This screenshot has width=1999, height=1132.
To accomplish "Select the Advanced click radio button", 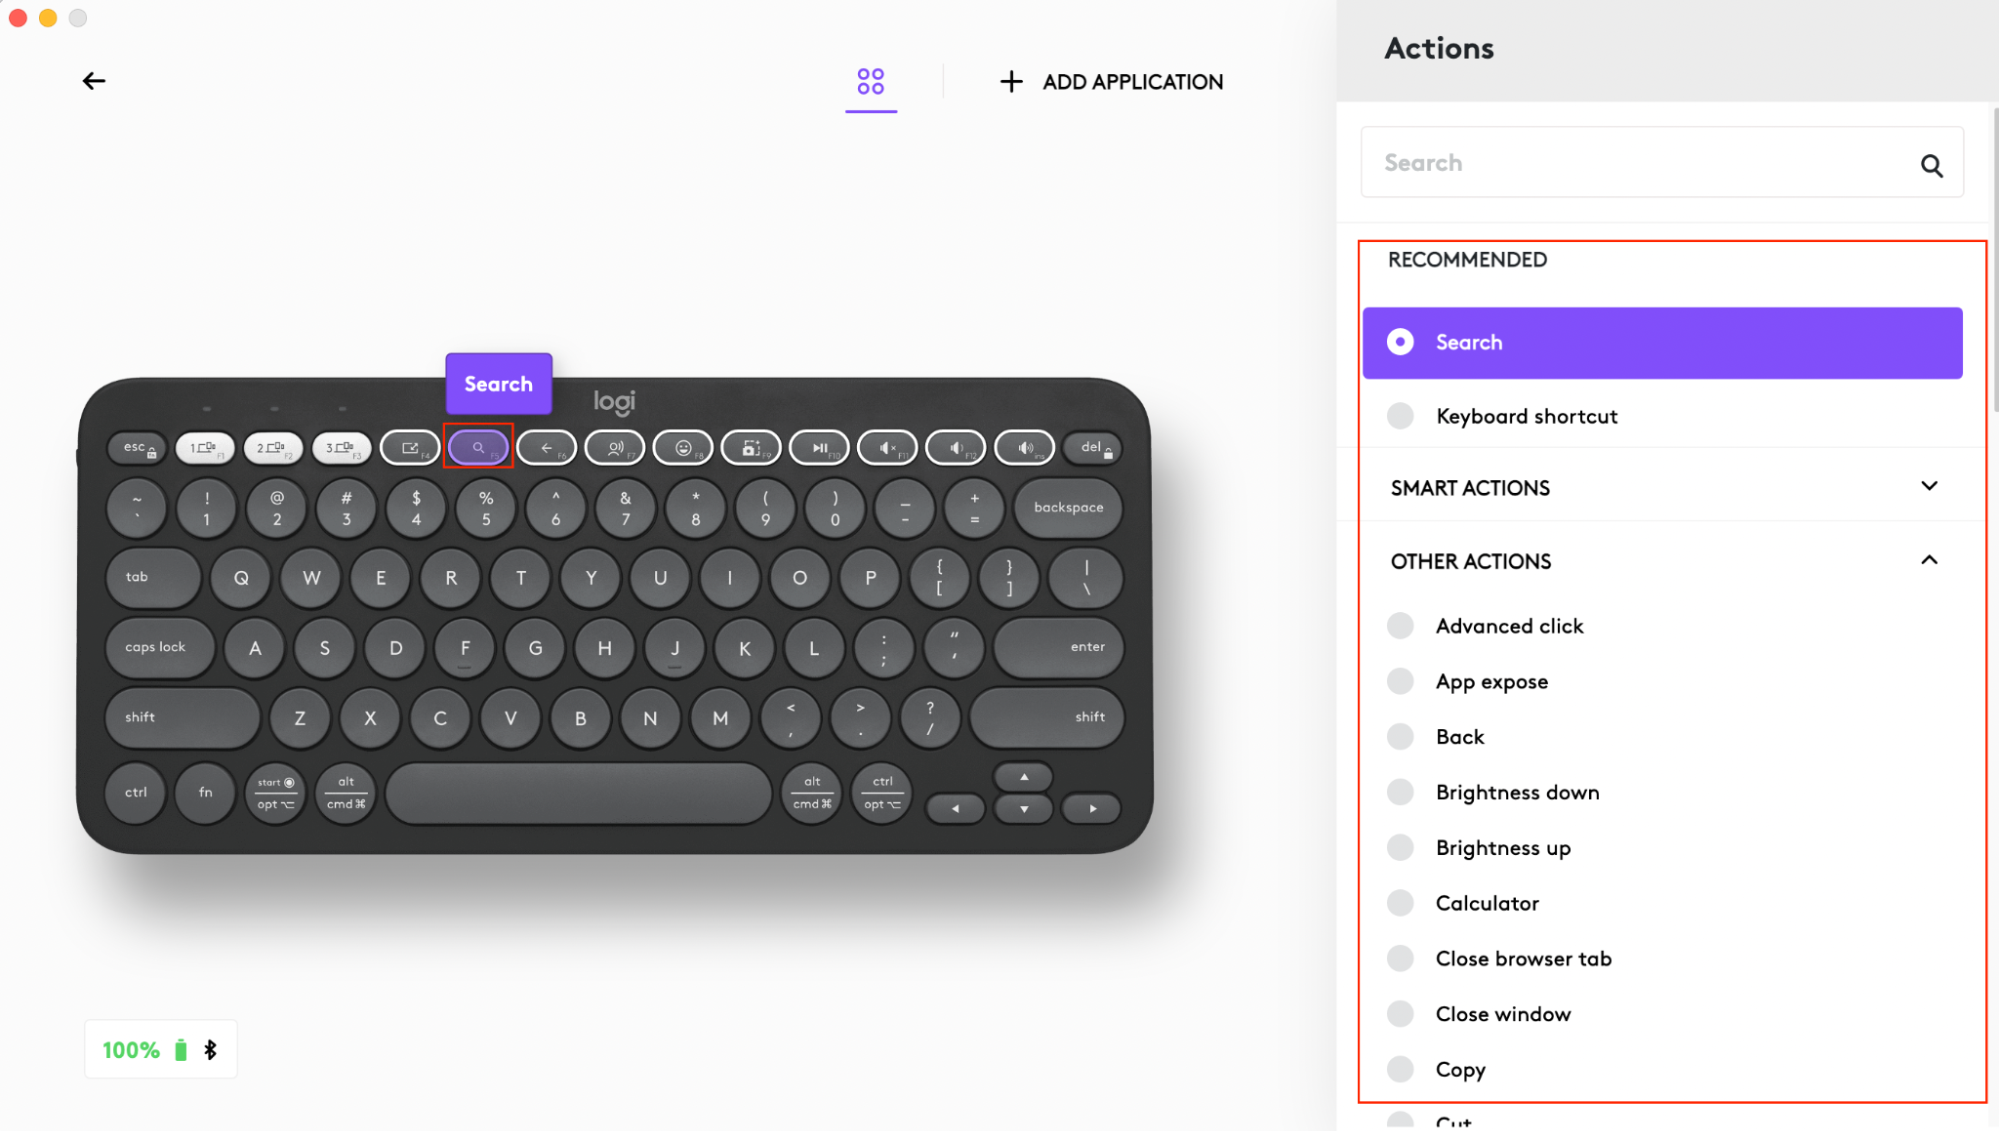I will [1400, 624].
